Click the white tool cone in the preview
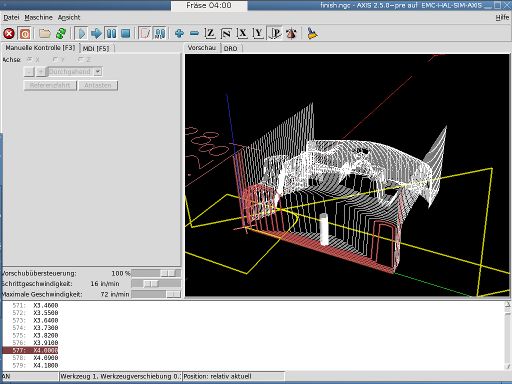Viewport: 512px width, 384px height. (324, 229)
